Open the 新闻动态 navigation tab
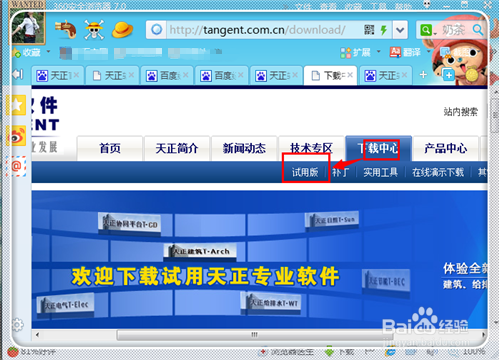This screenshot has height=360, width=499. click(x=244, y=148)
